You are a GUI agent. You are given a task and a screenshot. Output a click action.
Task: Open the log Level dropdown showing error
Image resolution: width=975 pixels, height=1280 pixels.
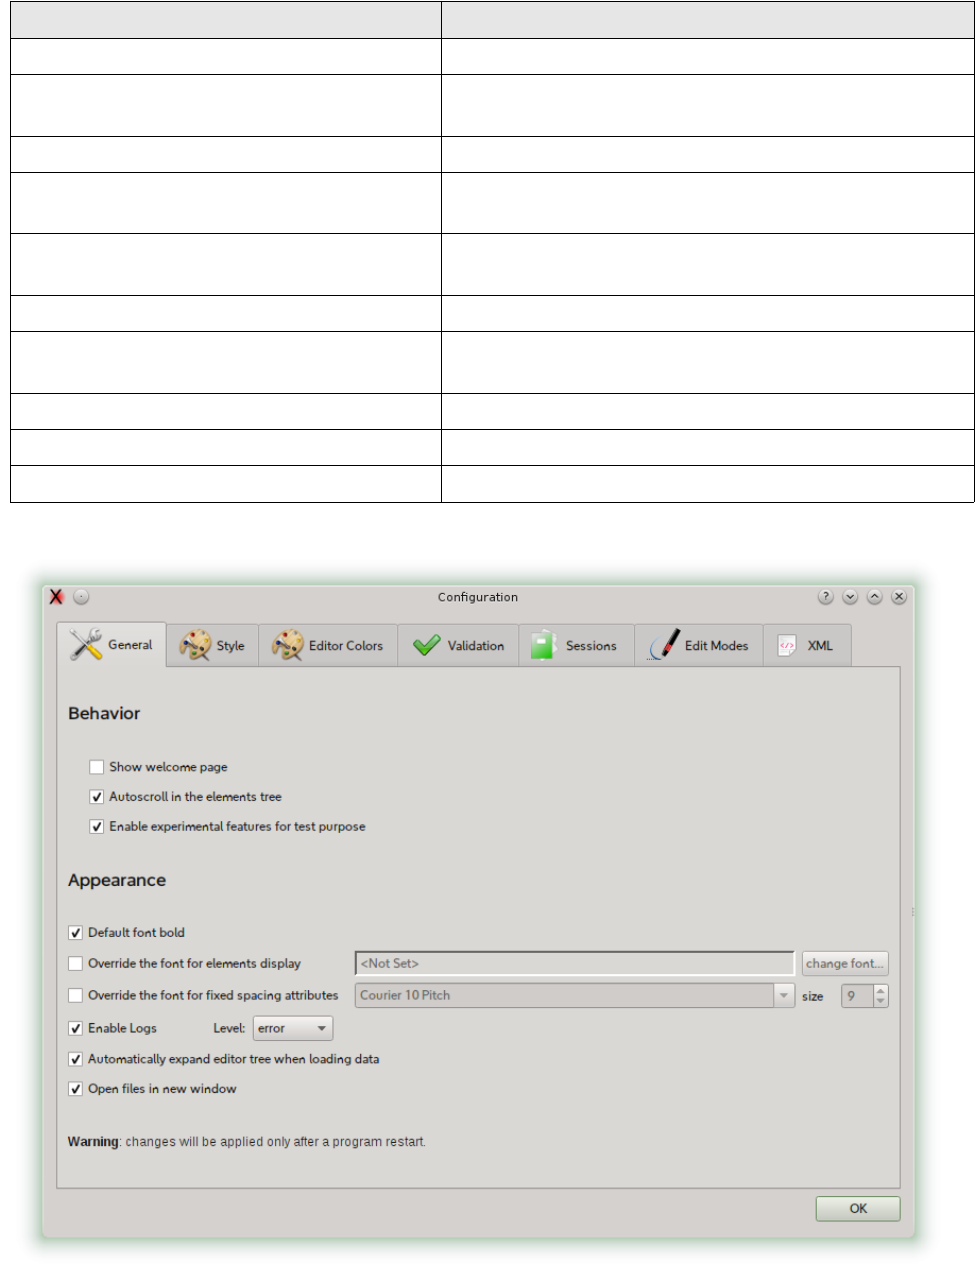(293, 1028)
